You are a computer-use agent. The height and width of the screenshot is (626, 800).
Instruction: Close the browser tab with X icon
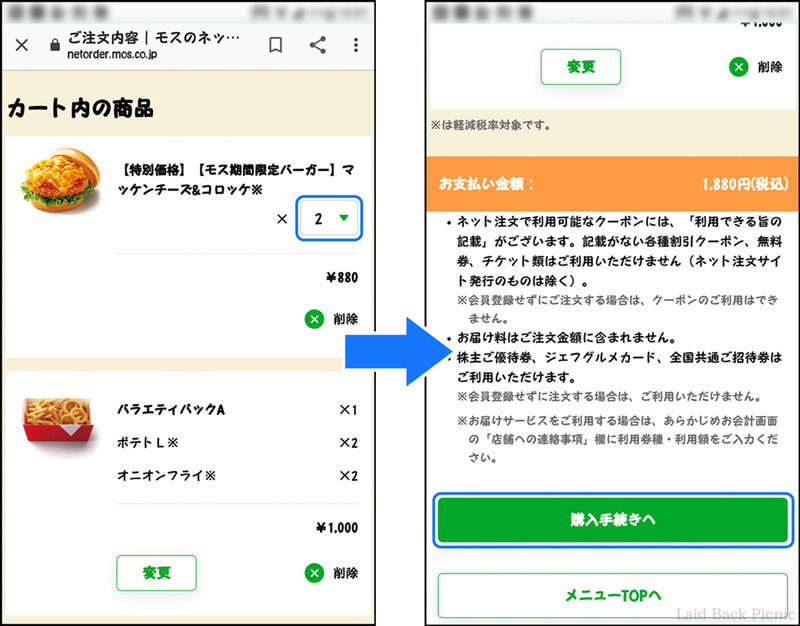21,45
